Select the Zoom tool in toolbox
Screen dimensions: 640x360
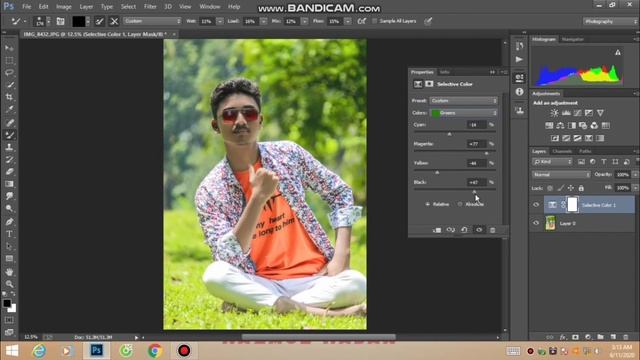pos(9,284)
